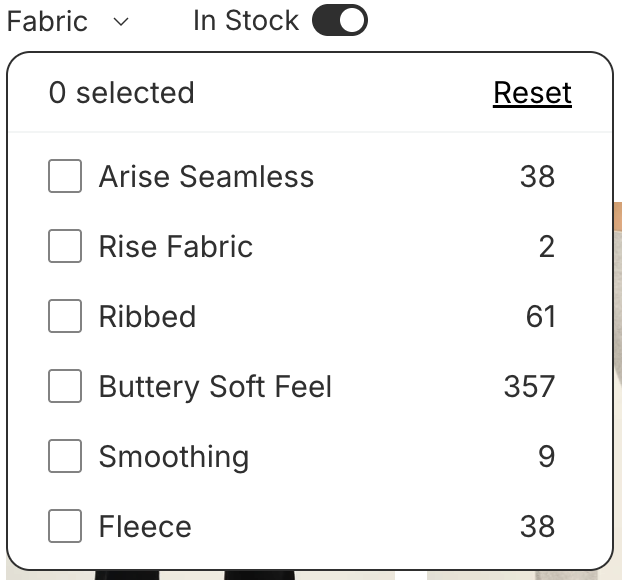Screen dimensions: 622x580
Task: Click the 357 count beside Buttery Soft Feel
Action: click(x=529, y=386)
